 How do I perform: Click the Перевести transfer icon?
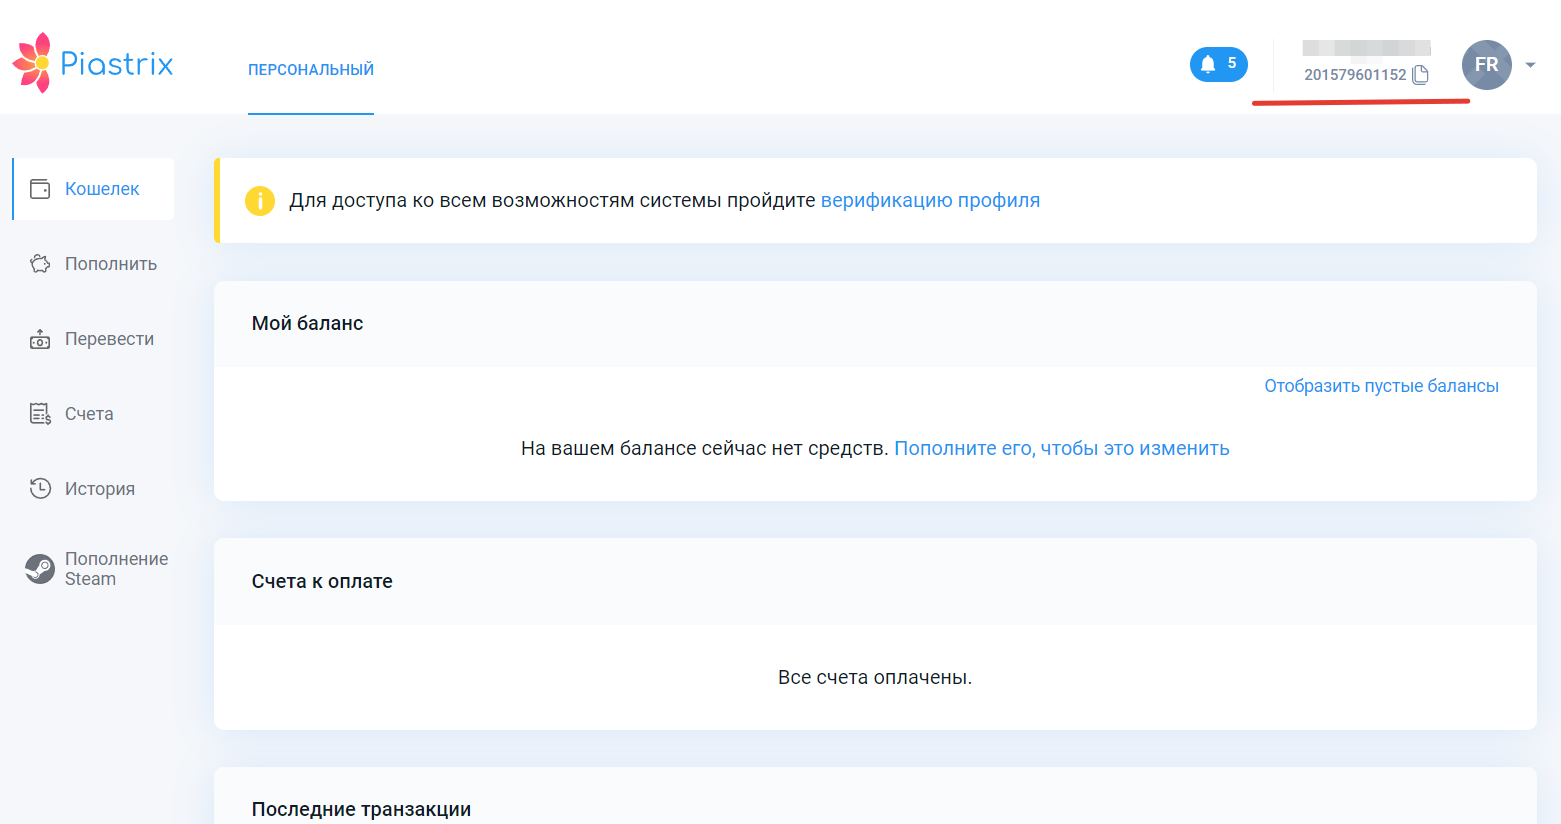40,339
